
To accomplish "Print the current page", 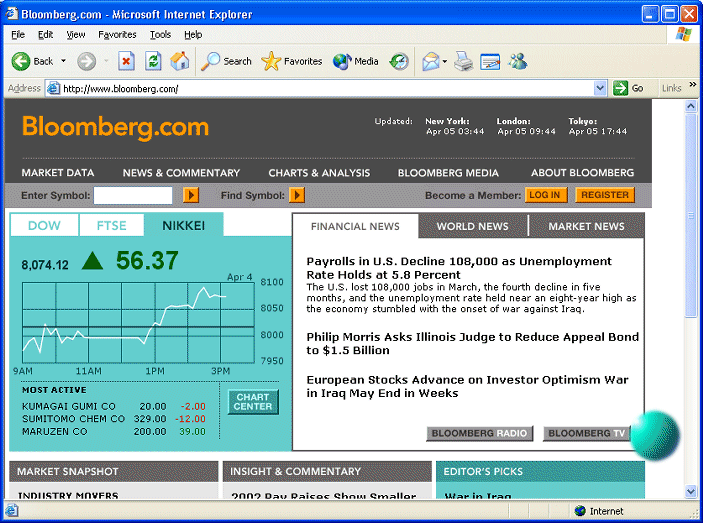I will pos(464,61).
